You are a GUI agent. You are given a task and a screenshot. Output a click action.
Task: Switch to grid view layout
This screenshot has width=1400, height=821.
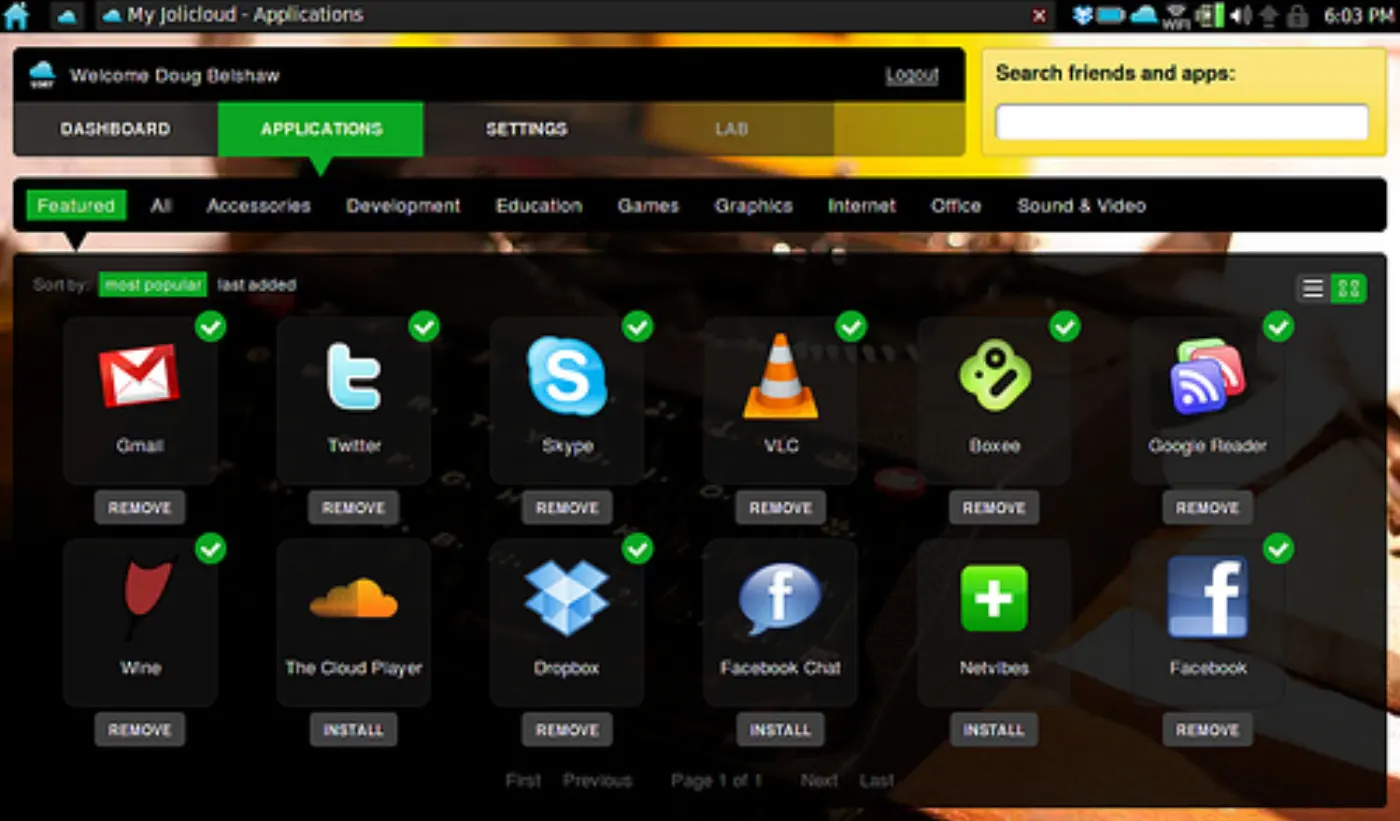click(1349, 289)
